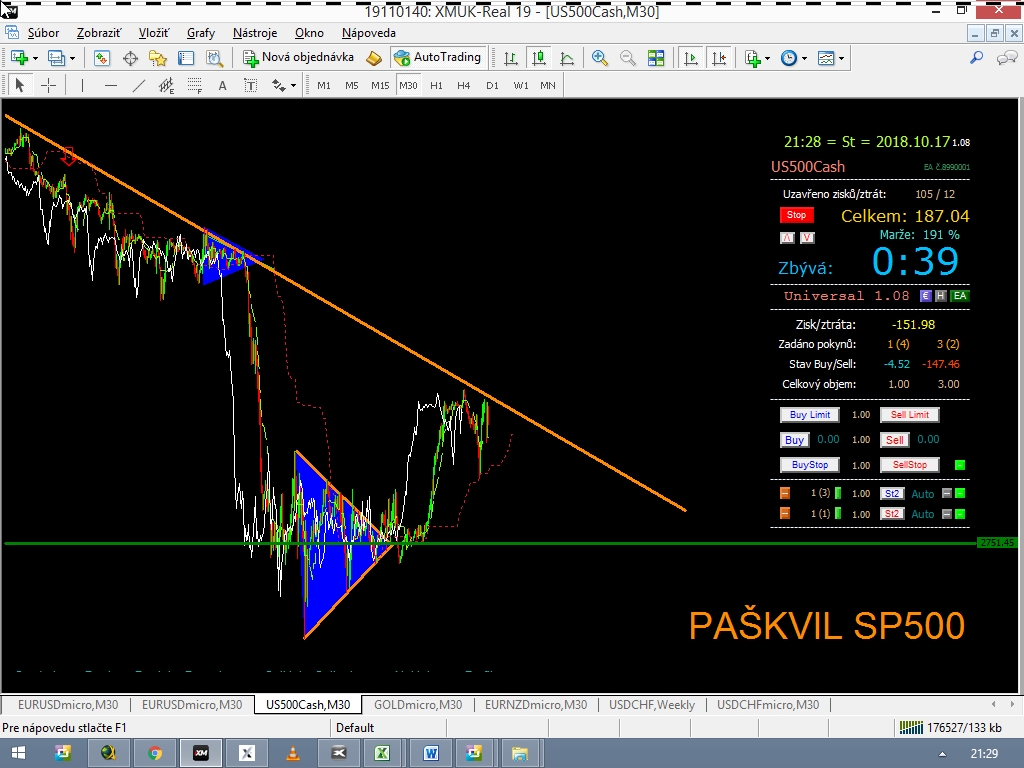This screenshot has width=1024, height=768.
Task: Click the Nová objednávka button
Action: click(x=298, y=57)
